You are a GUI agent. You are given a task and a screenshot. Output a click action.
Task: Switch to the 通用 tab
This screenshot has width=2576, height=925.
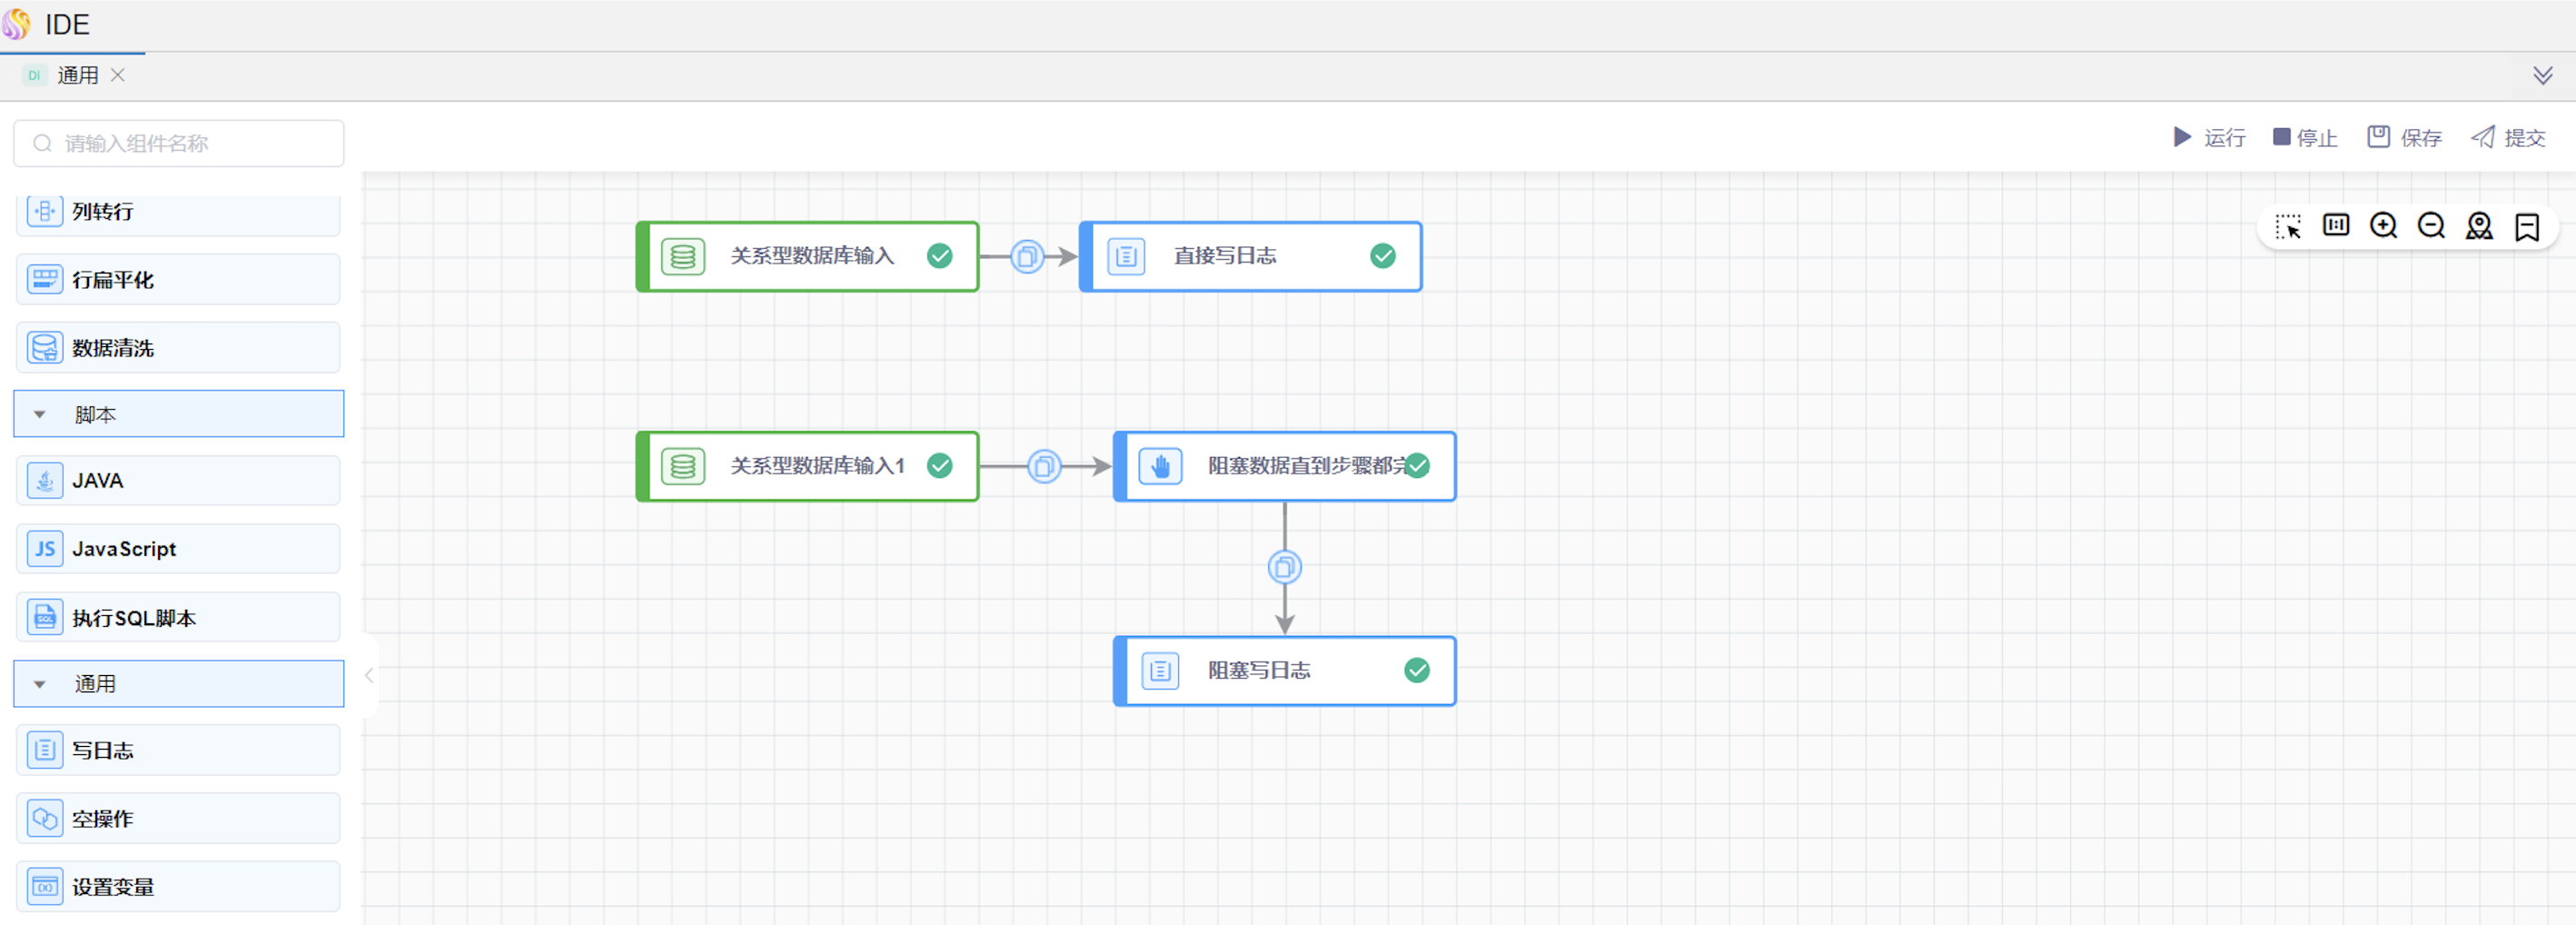pos(76,76)
